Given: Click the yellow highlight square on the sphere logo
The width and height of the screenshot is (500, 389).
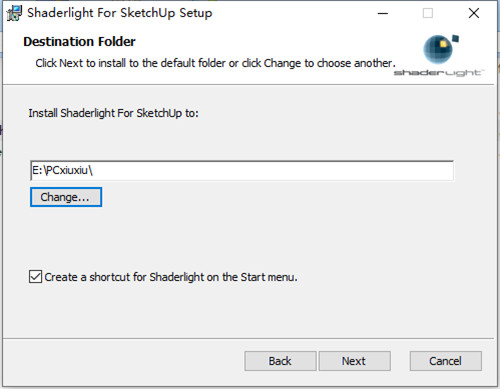Looking at the screenshot, I should tap(443, 44).
